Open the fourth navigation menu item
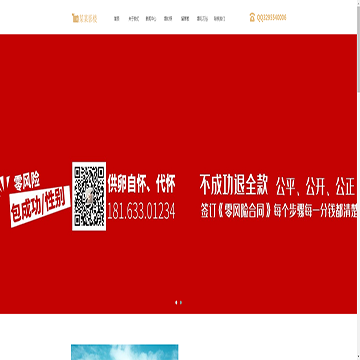Viewport: 360px width, 360px height. point(168,19)
